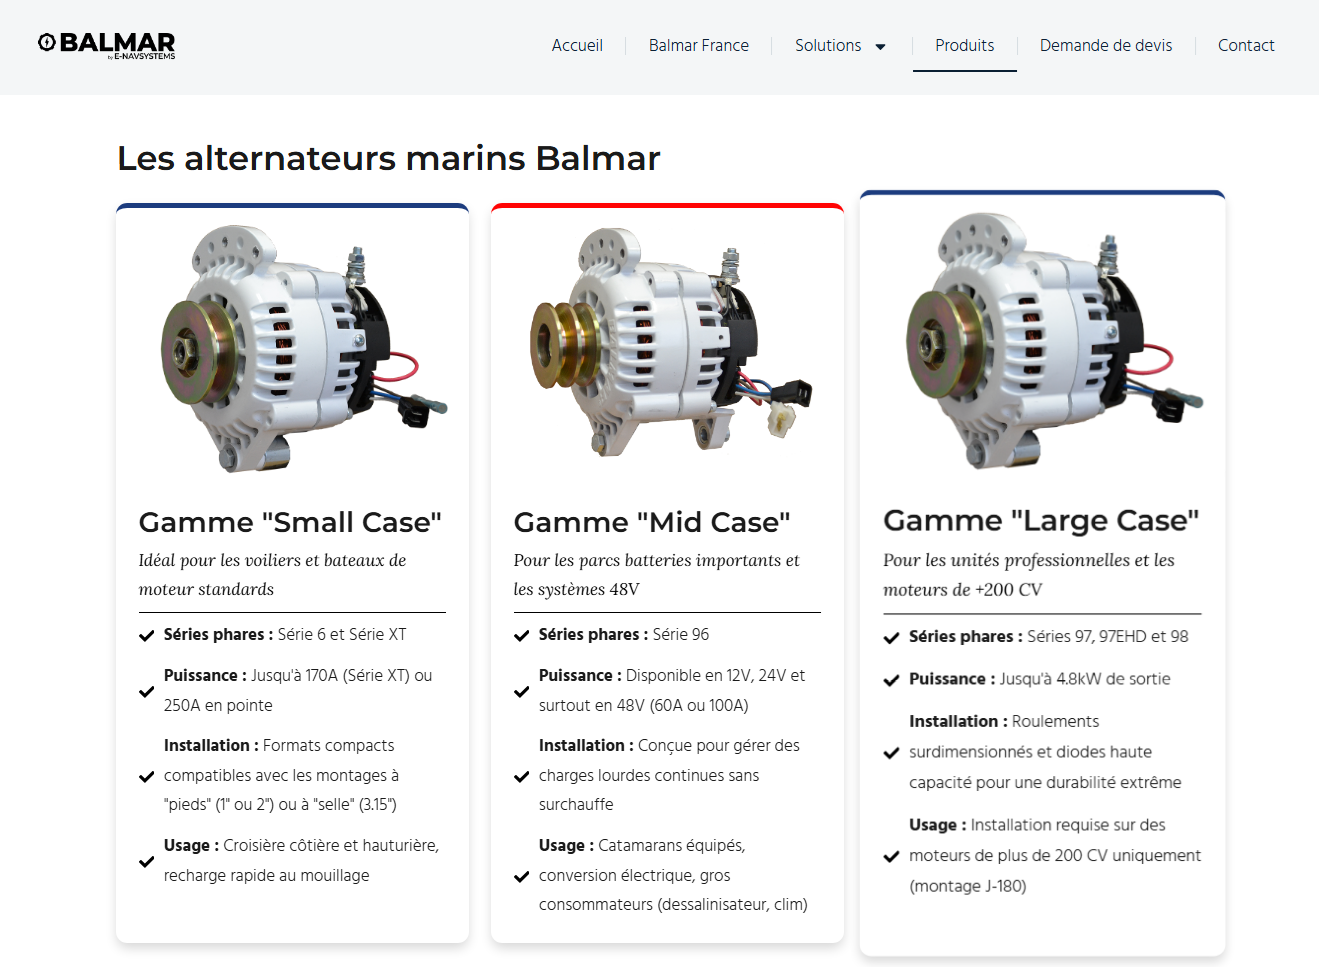The width and height of the screenshot is (1319, 967).
Task: Click text Séries 97, 97EHD et 98
Action: coord(1107,636)
